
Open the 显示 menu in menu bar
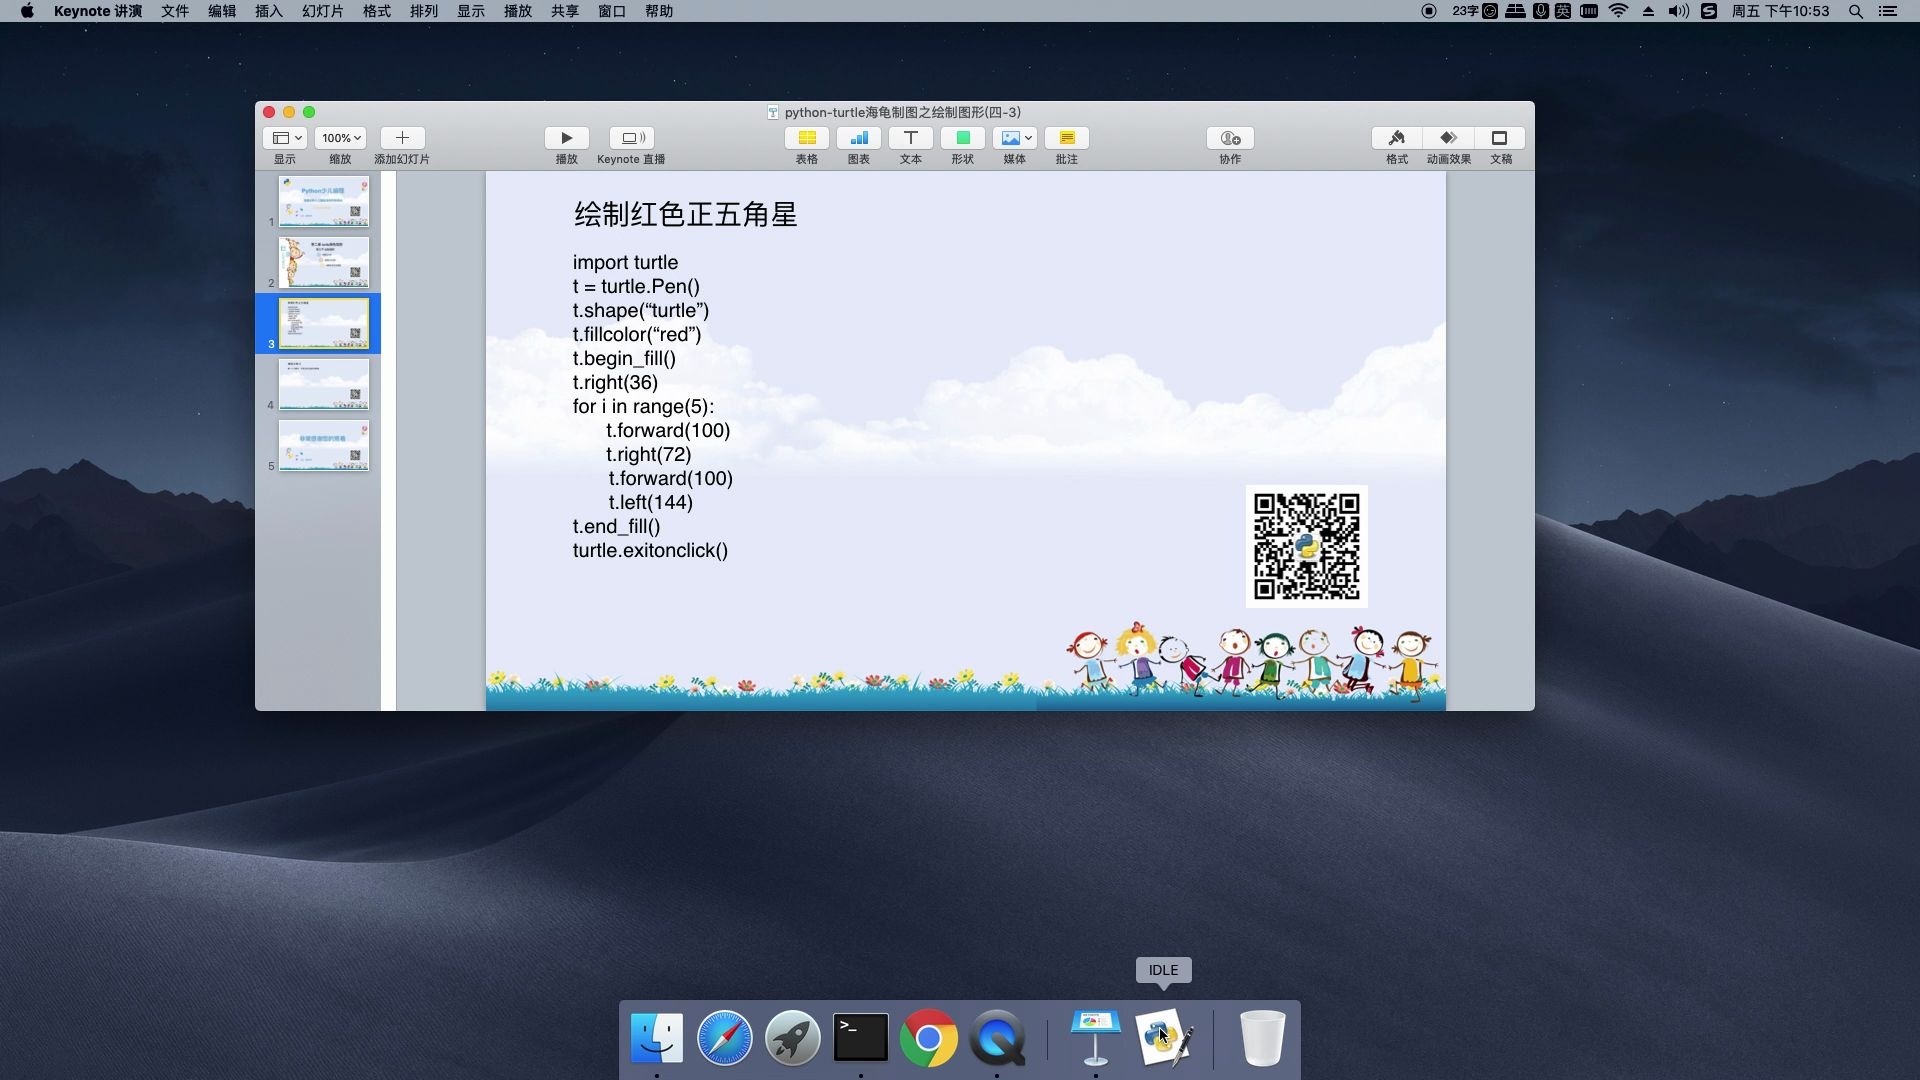click(471, 11)
